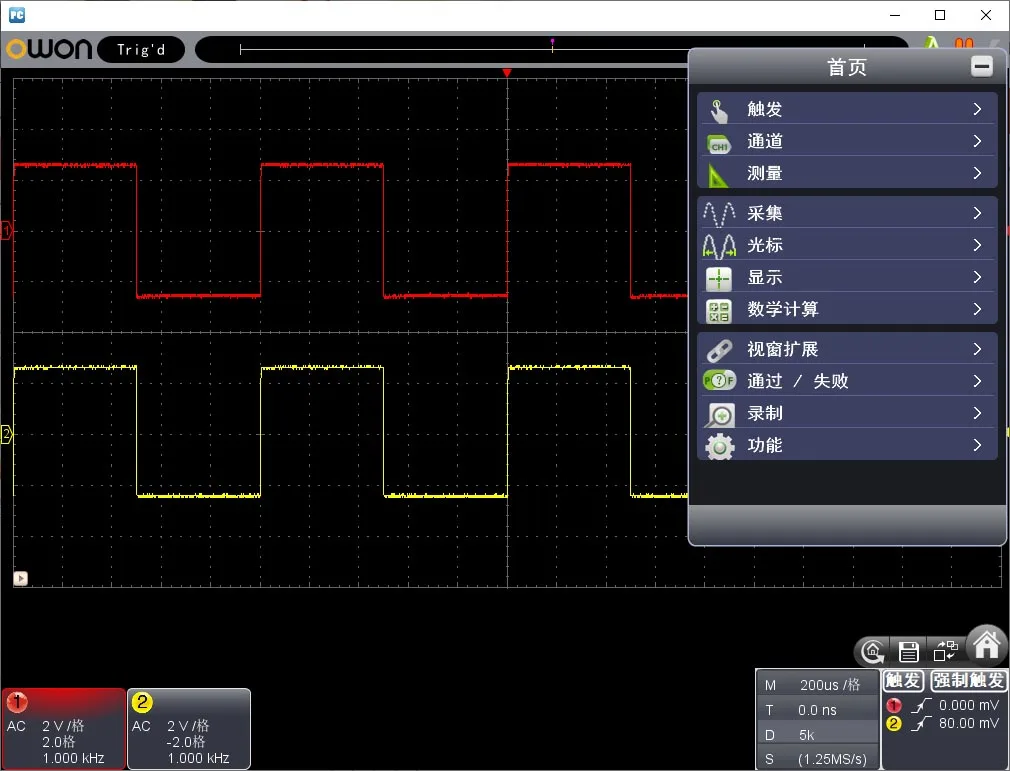Expand the 录制 row chevron

(x=977, y=414)
